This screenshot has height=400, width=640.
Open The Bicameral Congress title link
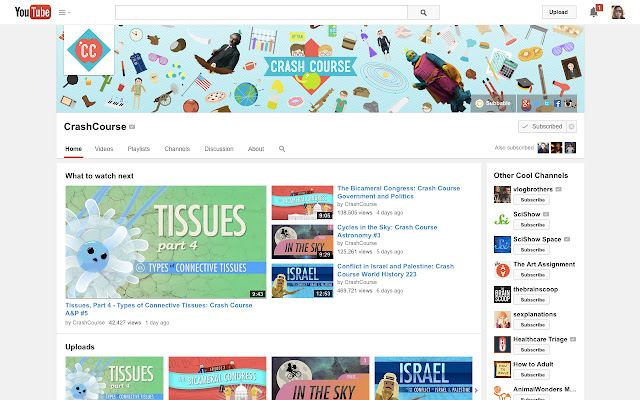pos(398,192)
